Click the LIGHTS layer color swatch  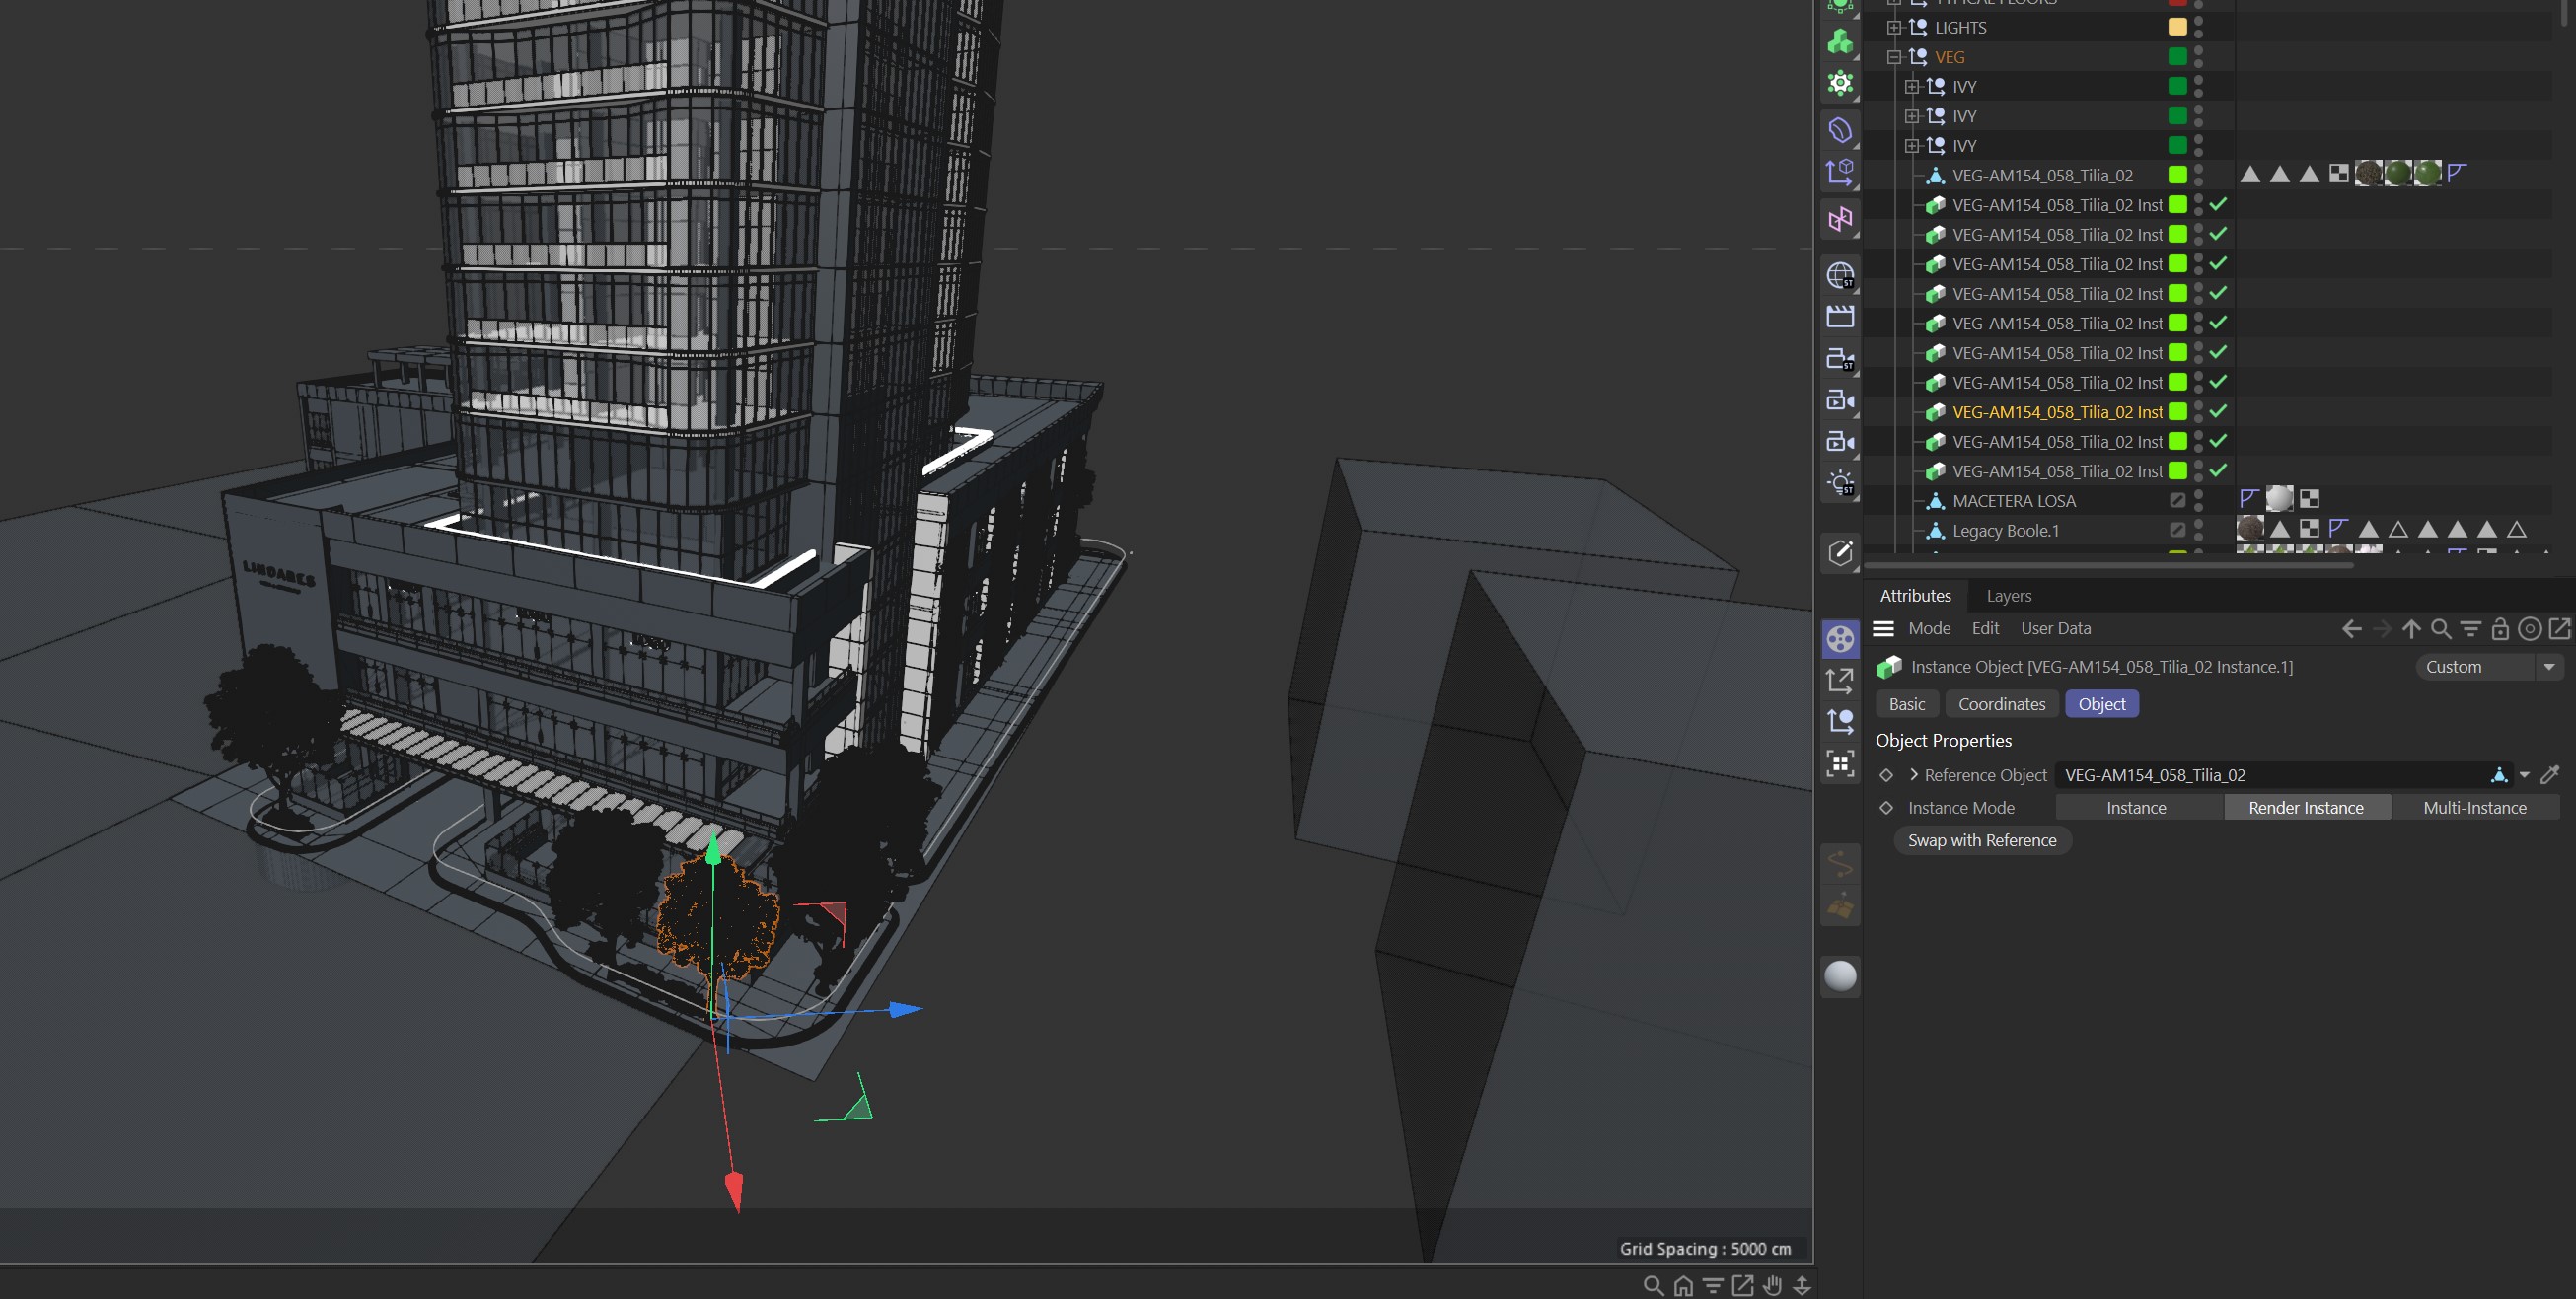coord(2176,28)
